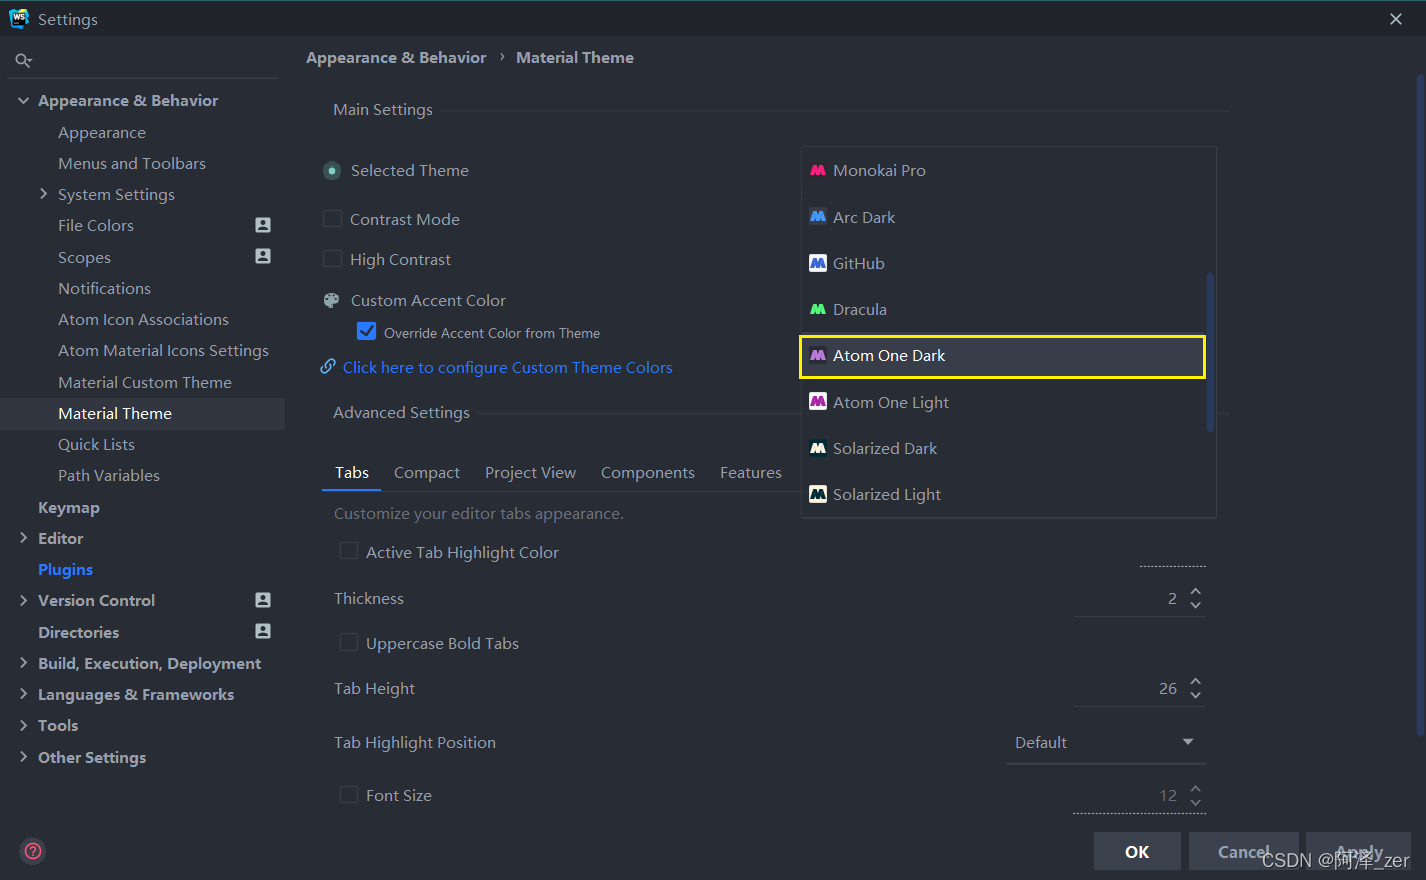Open the Quick Lists page
Viewport: 1426px width, 880px height.
pyautogui.click(x=96, y=444)
